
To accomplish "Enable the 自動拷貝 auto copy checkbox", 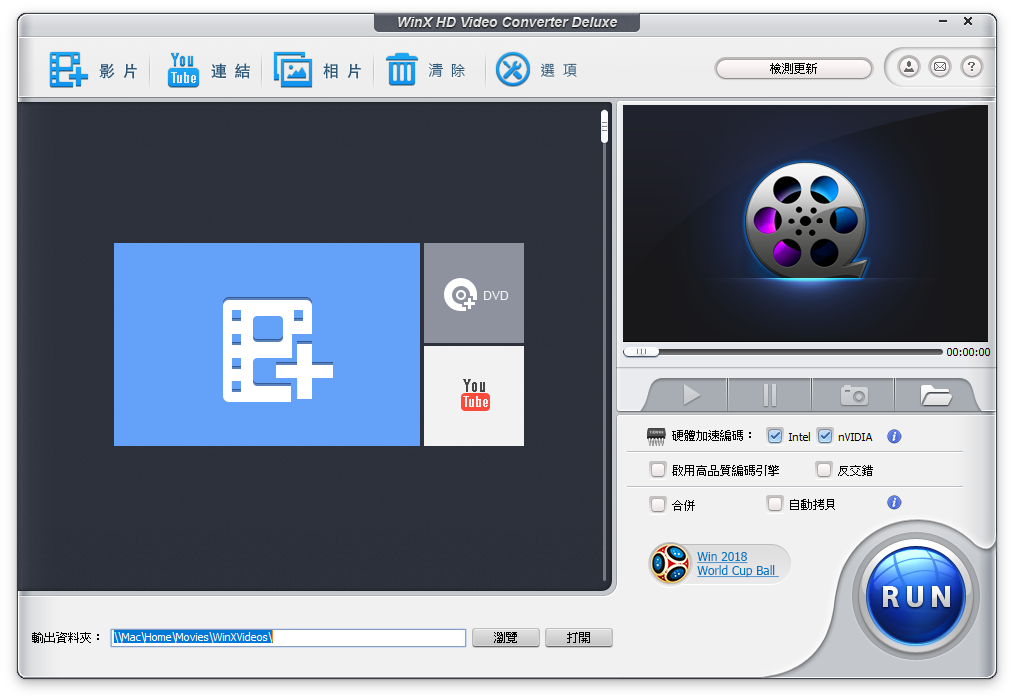I will tap(775, 503).
